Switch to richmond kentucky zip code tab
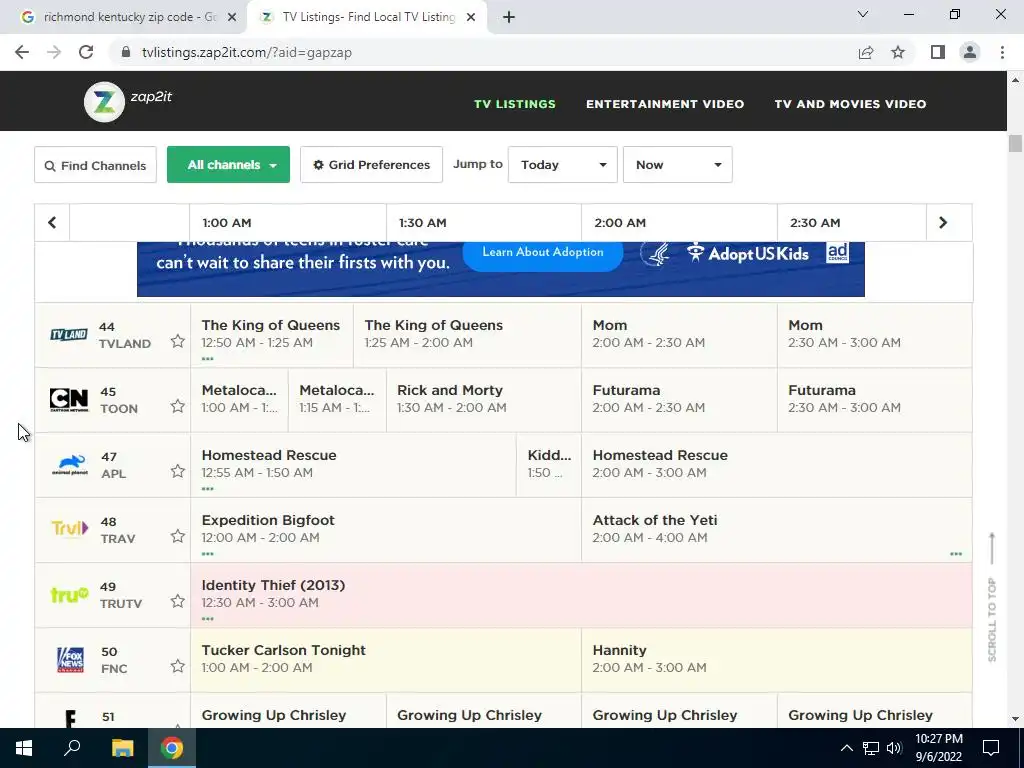This screenshot has height=768, width=1024. (x=129, y=17)
